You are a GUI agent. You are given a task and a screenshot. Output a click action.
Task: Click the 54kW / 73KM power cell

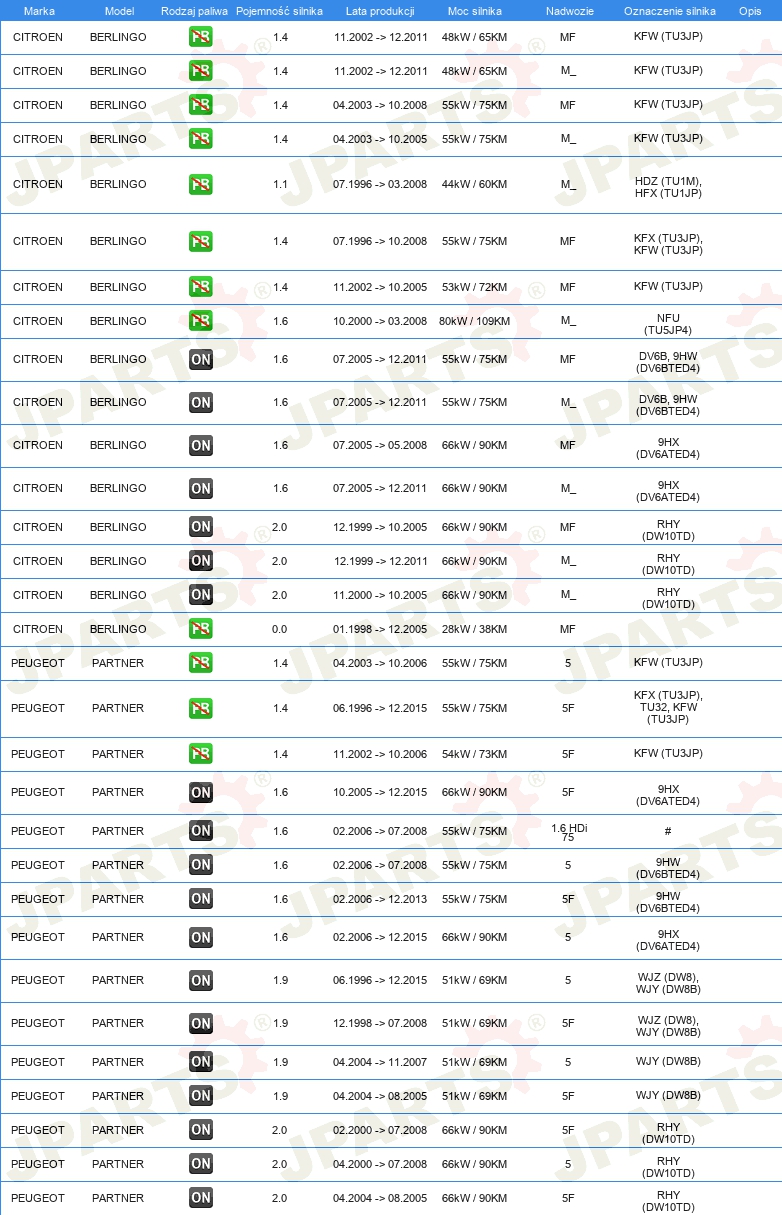[474, 754]
